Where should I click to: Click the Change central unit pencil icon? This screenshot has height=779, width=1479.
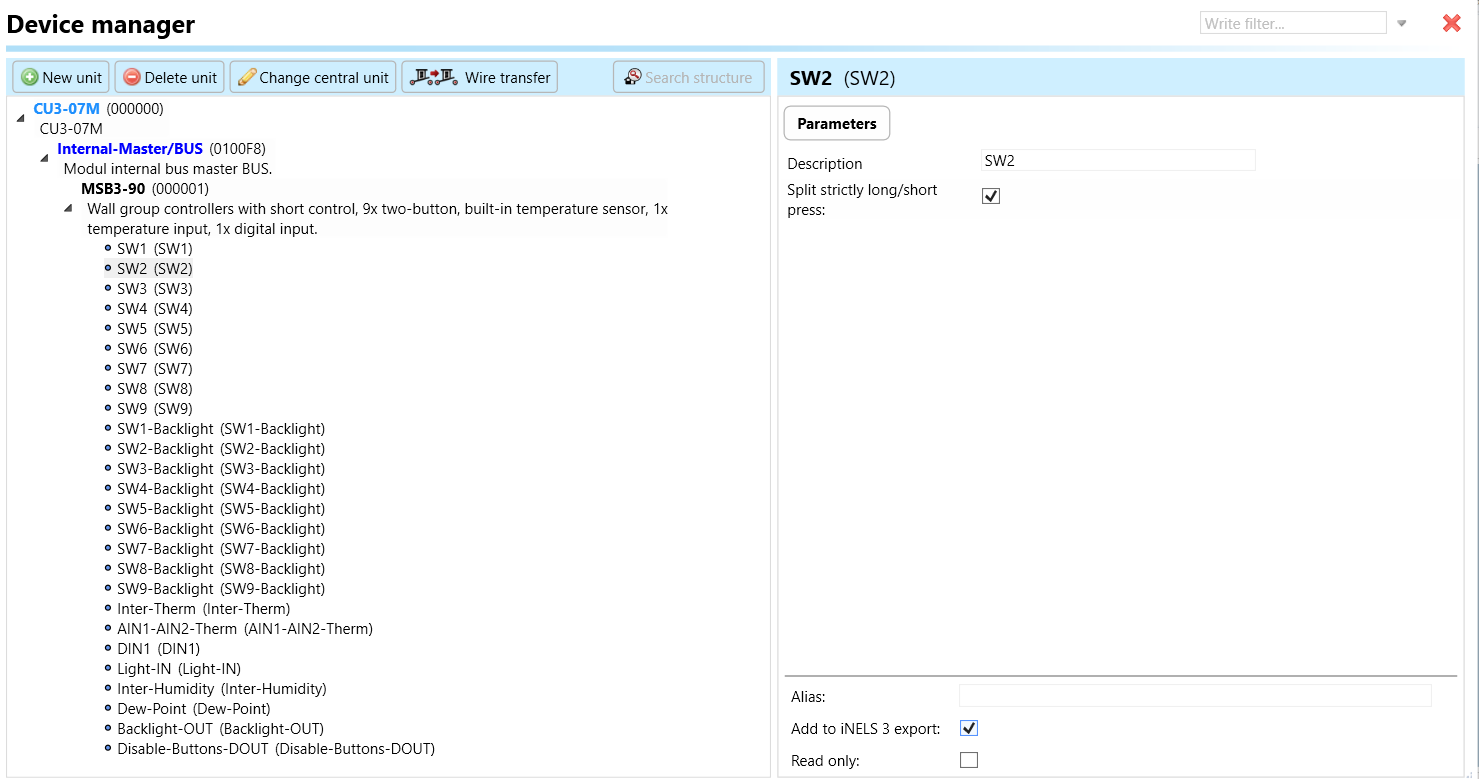247,77
